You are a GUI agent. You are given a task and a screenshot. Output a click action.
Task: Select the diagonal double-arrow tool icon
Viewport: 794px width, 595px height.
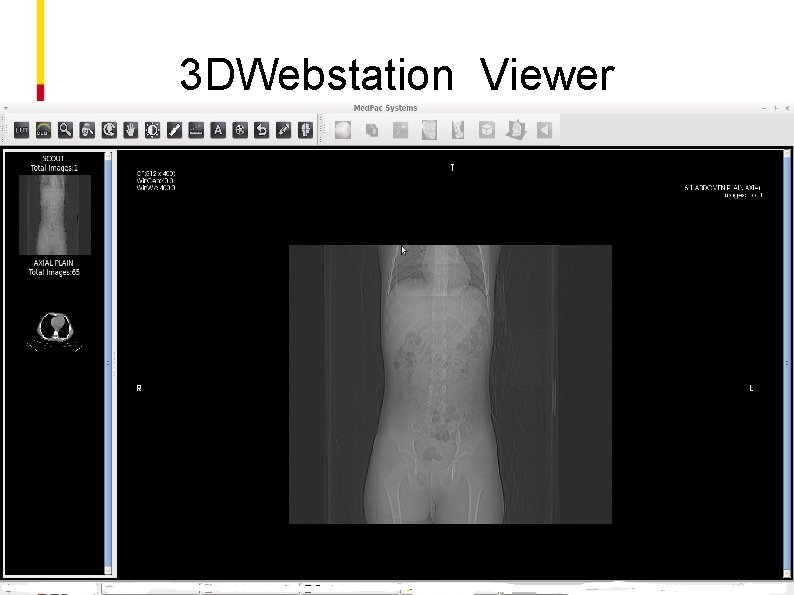point(284,130)
